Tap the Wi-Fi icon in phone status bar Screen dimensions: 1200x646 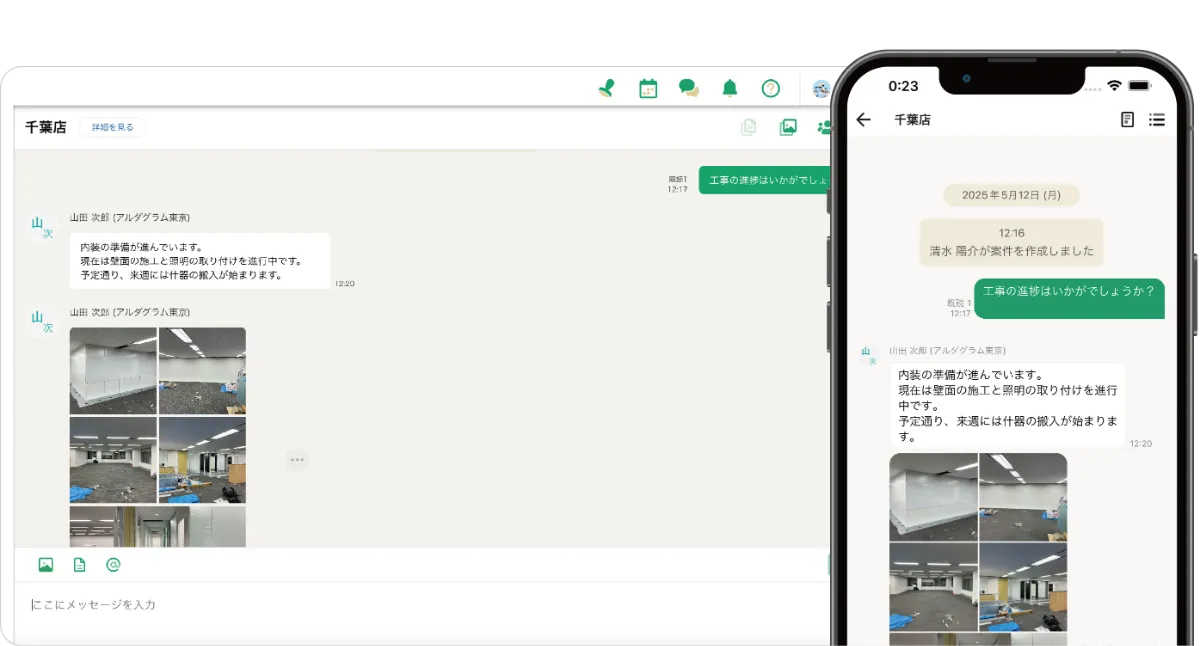(1114, 86)
